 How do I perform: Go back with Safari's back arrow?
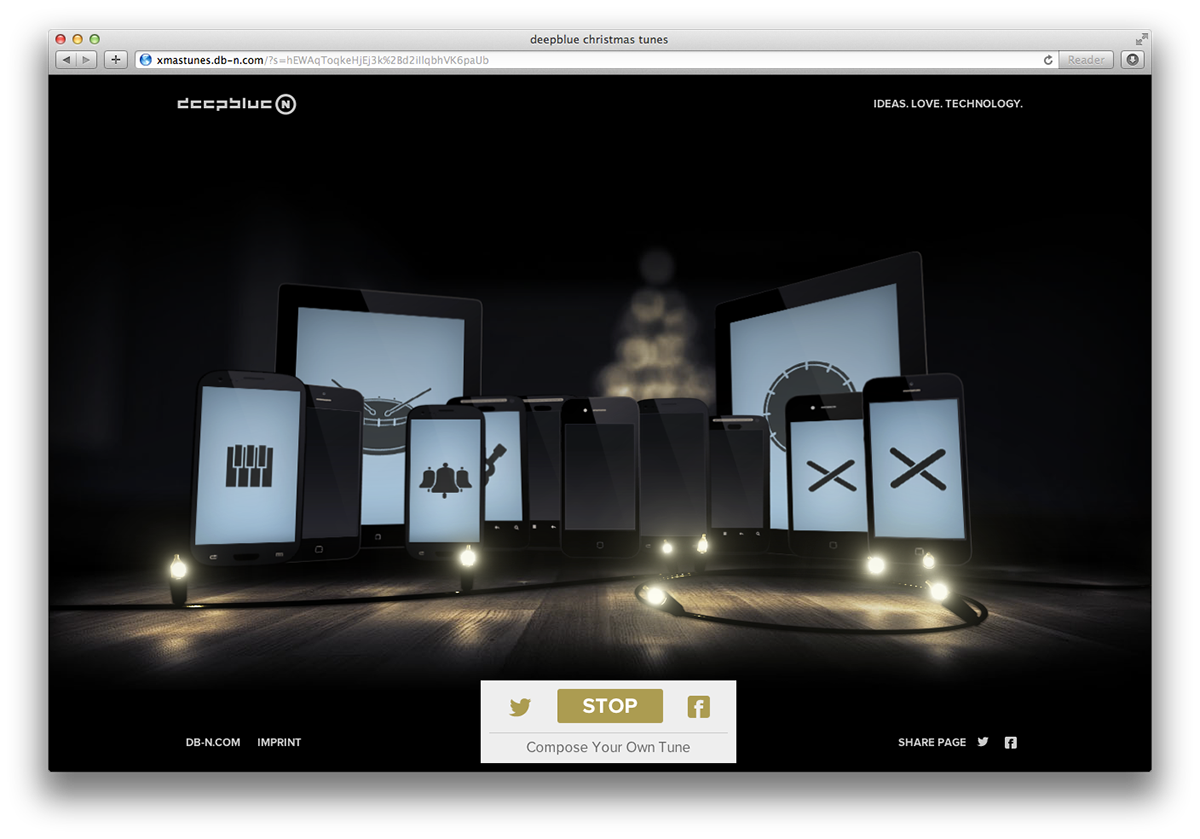(x=67, y=60)
